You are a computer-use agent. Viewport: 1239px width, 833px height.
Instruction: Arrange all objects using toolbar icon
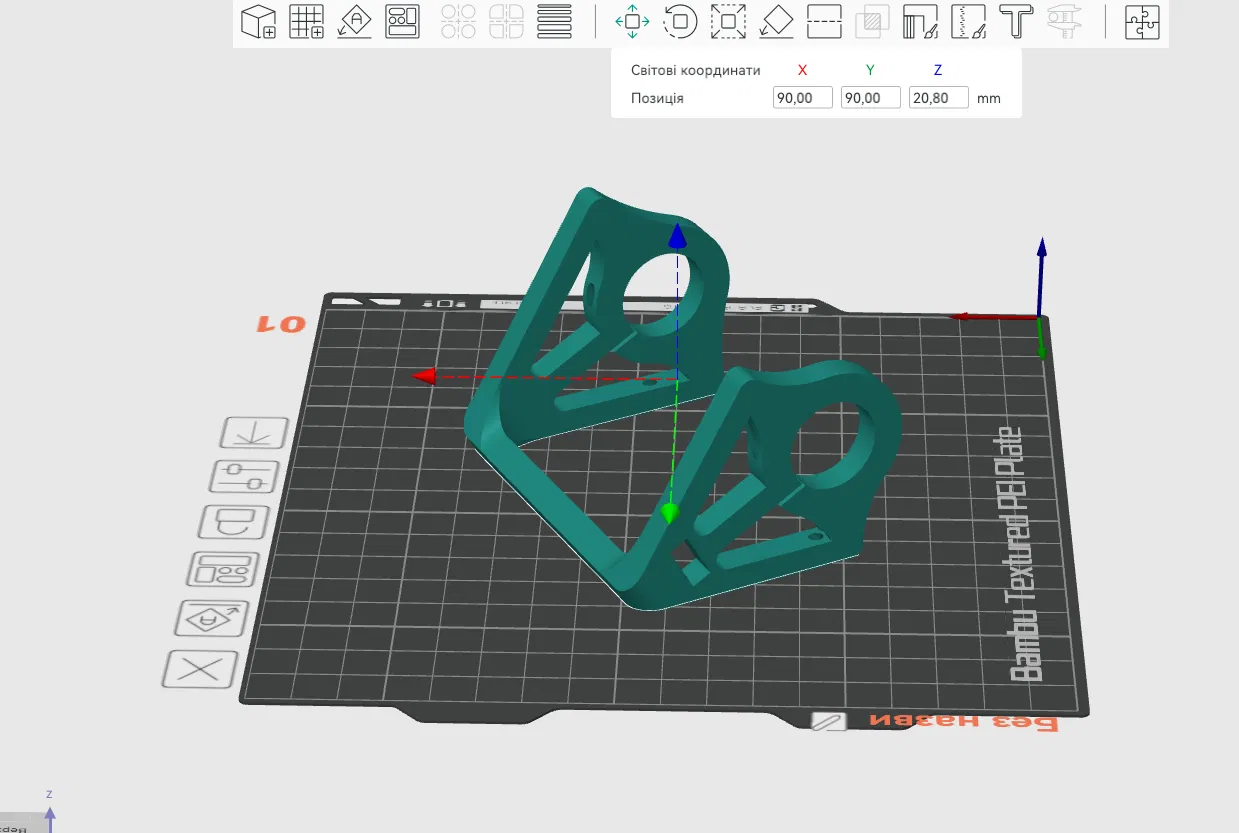402,21
